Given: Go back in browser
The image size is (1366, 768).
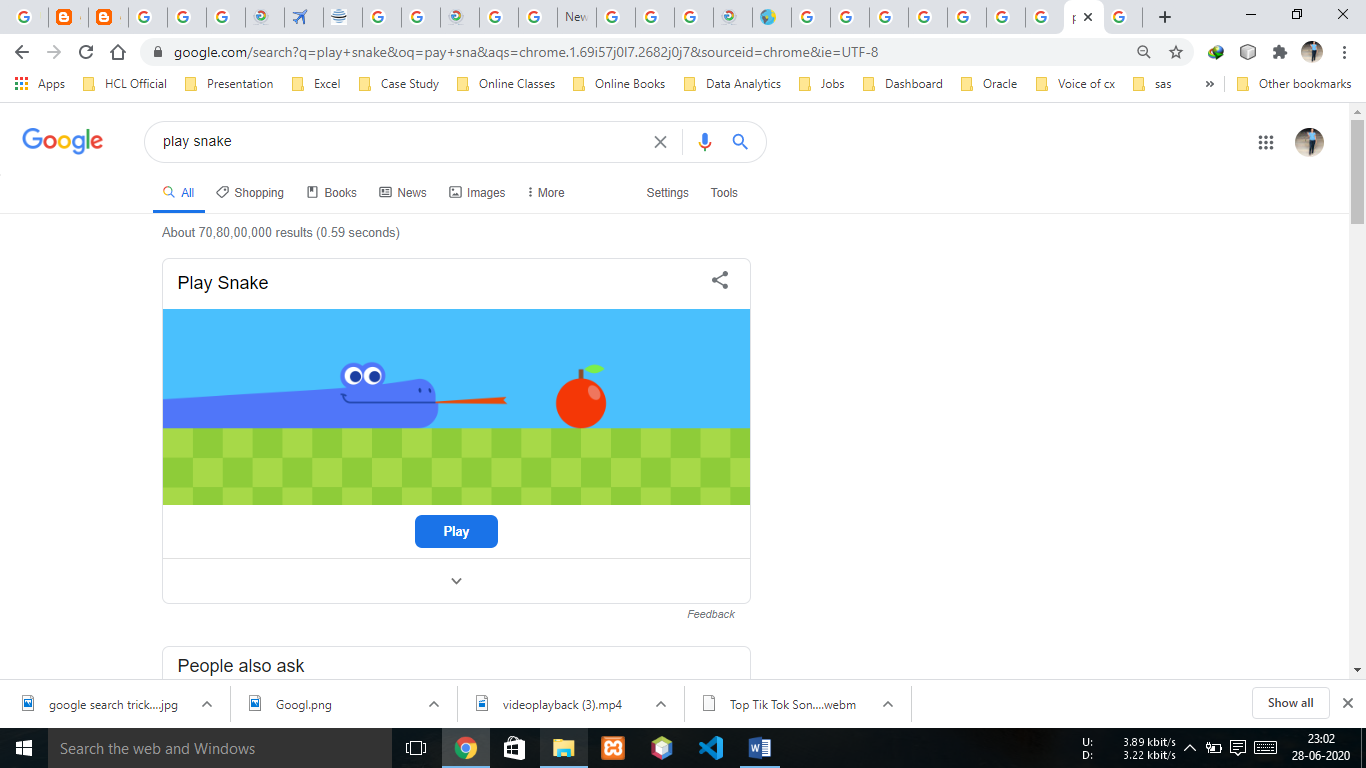Looking at the screenshot, I should click(22, 52).
